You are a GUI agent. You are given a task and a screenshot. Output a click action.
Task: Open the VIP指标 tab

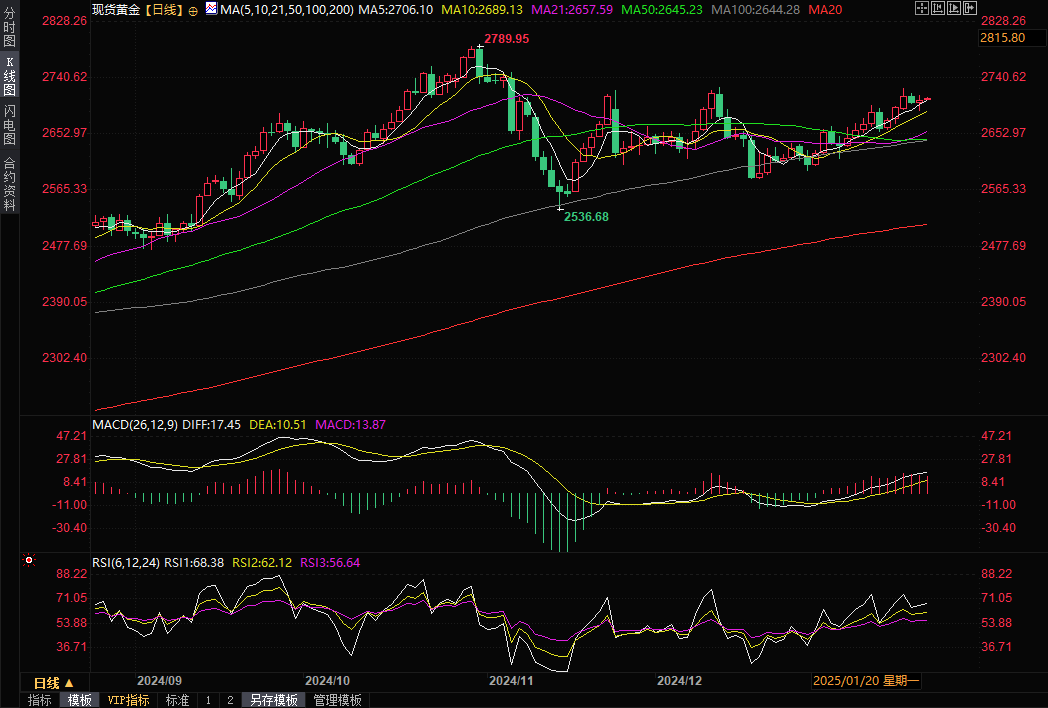click(128, 700)
